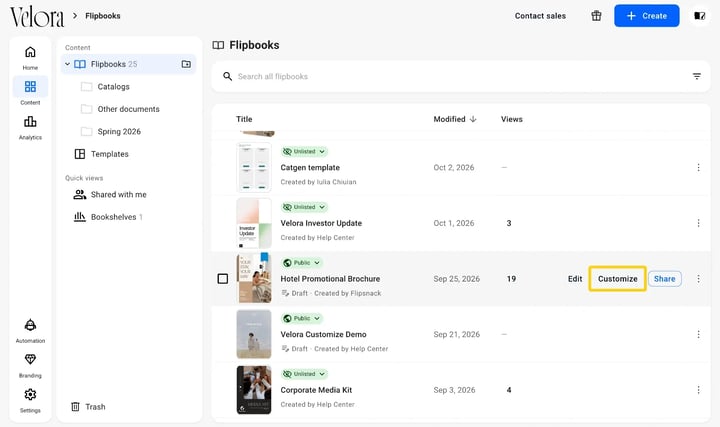Click the Create button

647,16
